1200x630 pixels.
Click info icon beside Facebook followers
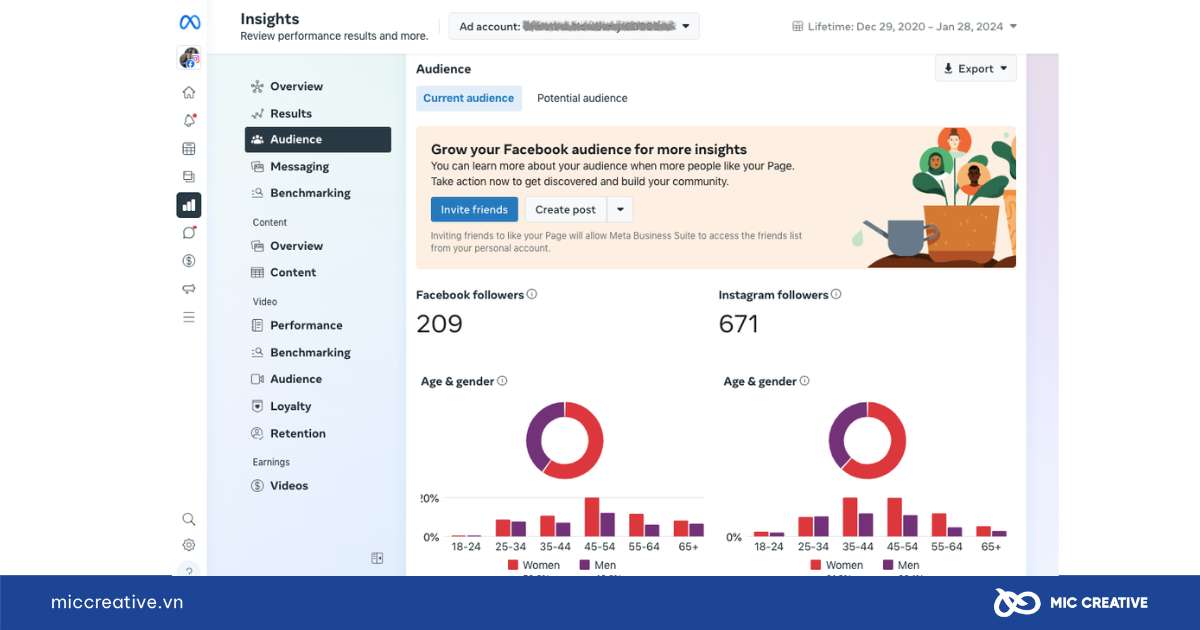click(532, 294)
